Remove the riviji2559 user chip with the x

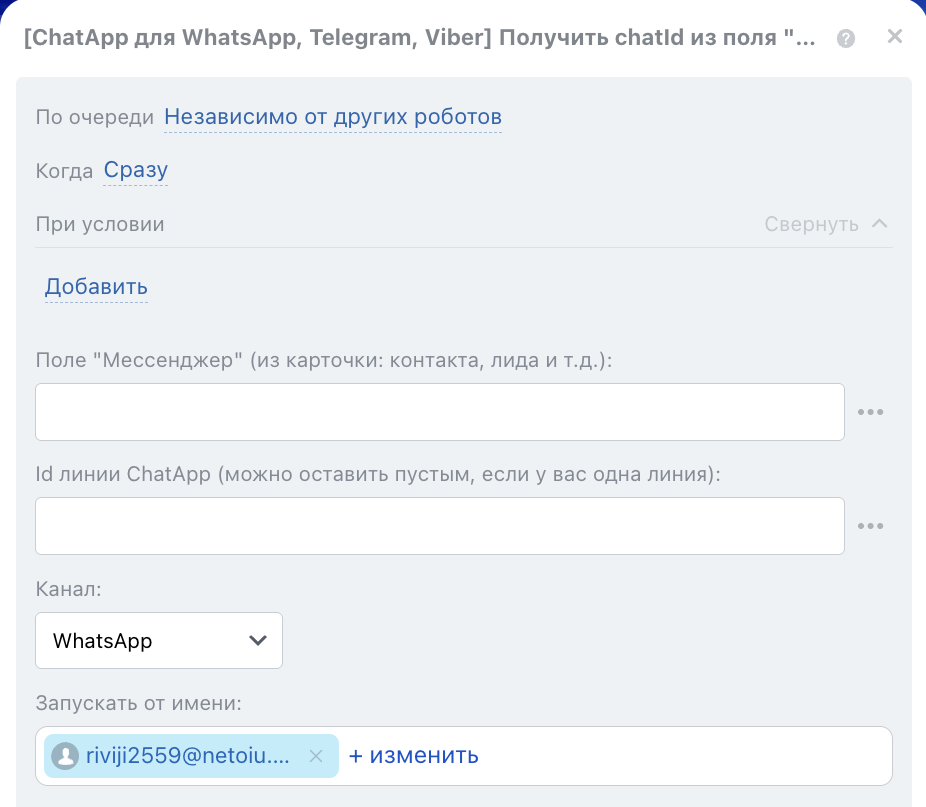(x=316, y=756)
